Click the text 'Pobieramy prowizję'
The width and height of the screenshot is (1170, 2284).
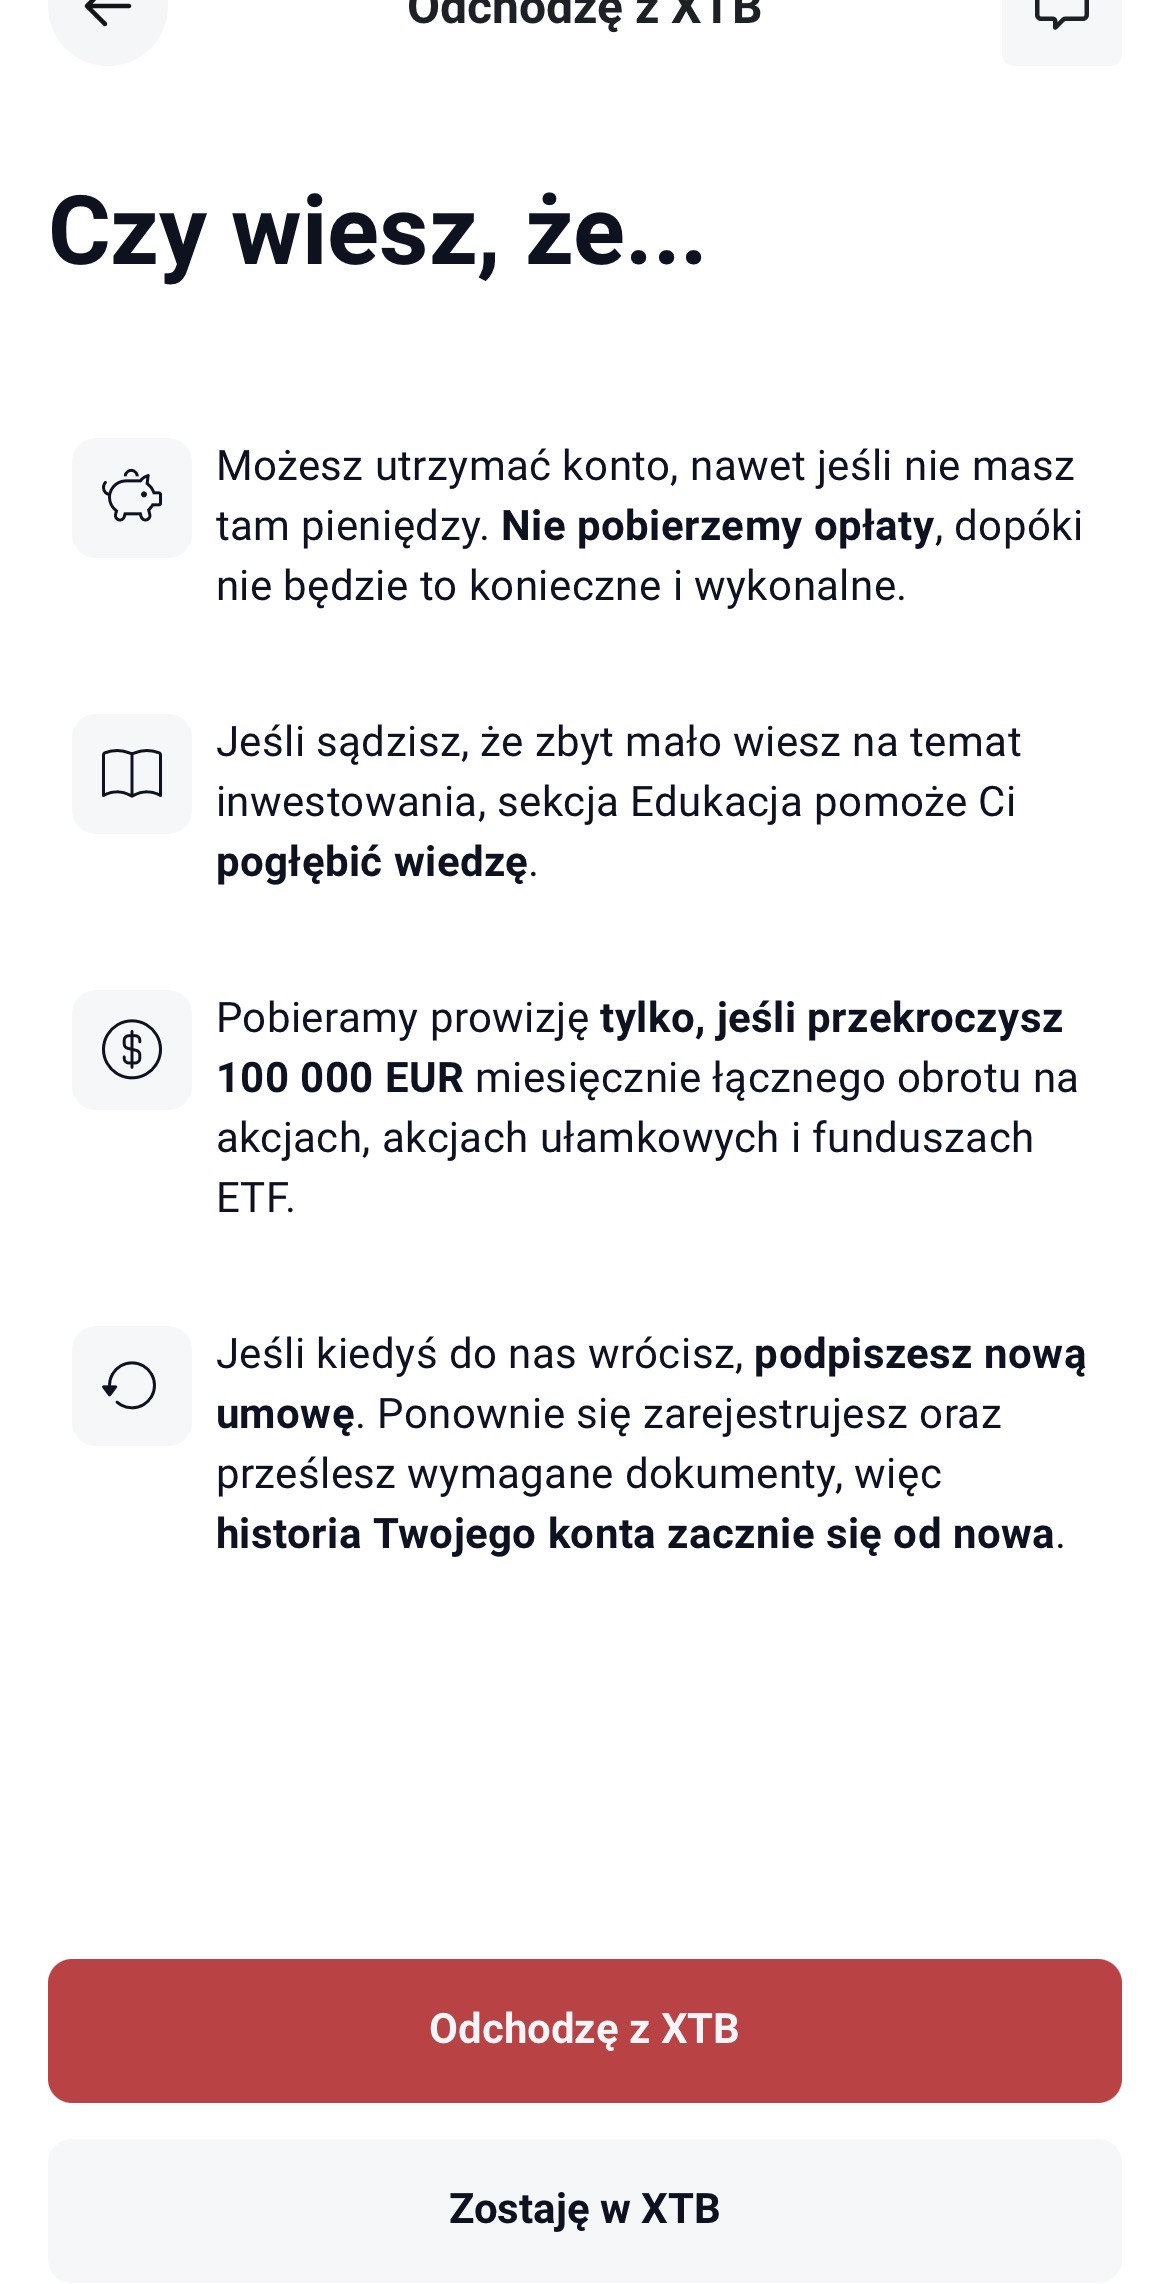point(403,1019)
